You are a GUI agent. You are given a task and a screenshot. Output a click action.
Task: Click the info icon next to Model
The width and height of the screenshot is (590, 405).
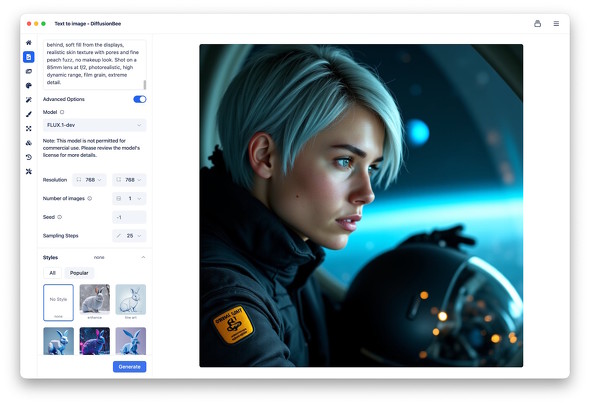[62, 112]
